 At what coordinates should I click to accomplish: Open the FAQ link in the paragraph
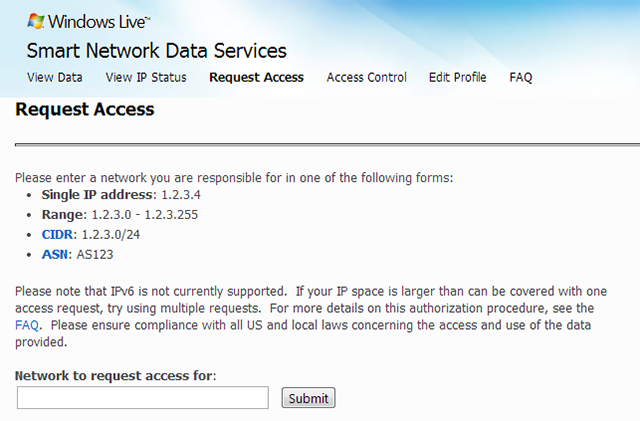pyautogui.click(x=27, y=325)
